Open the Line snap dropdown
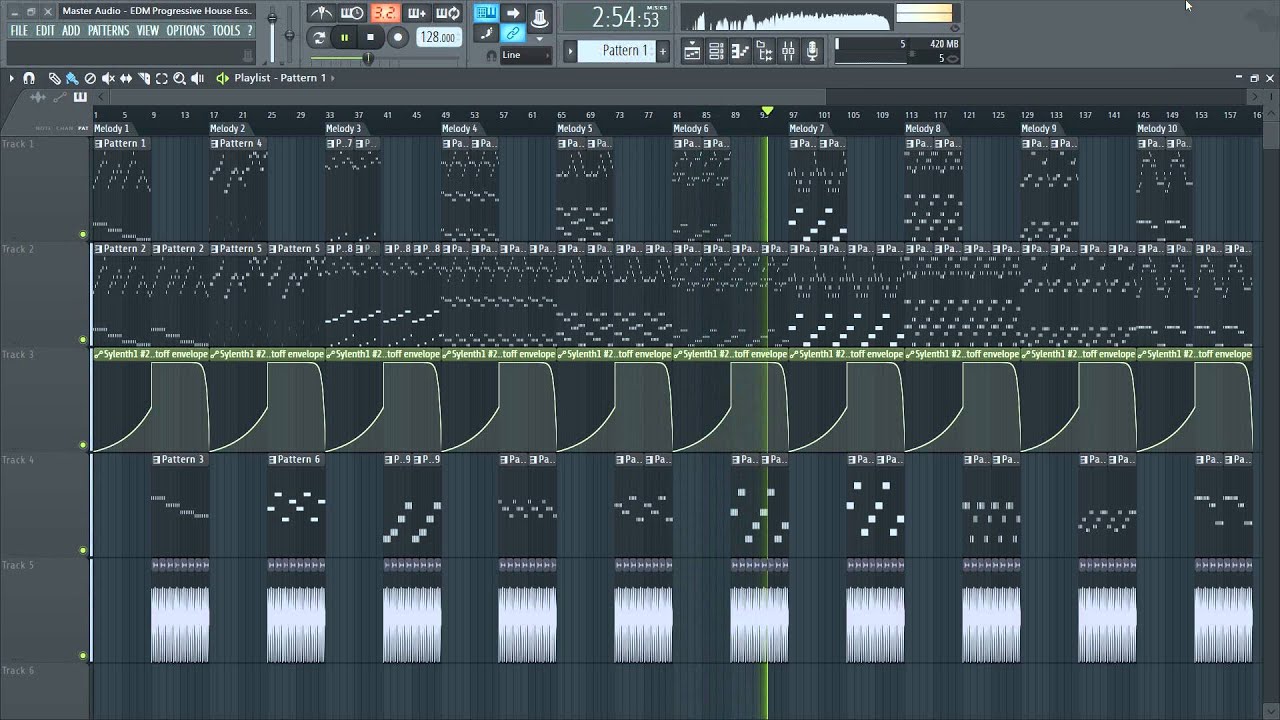The image size is (1280, 720). [x=525, y=55]
